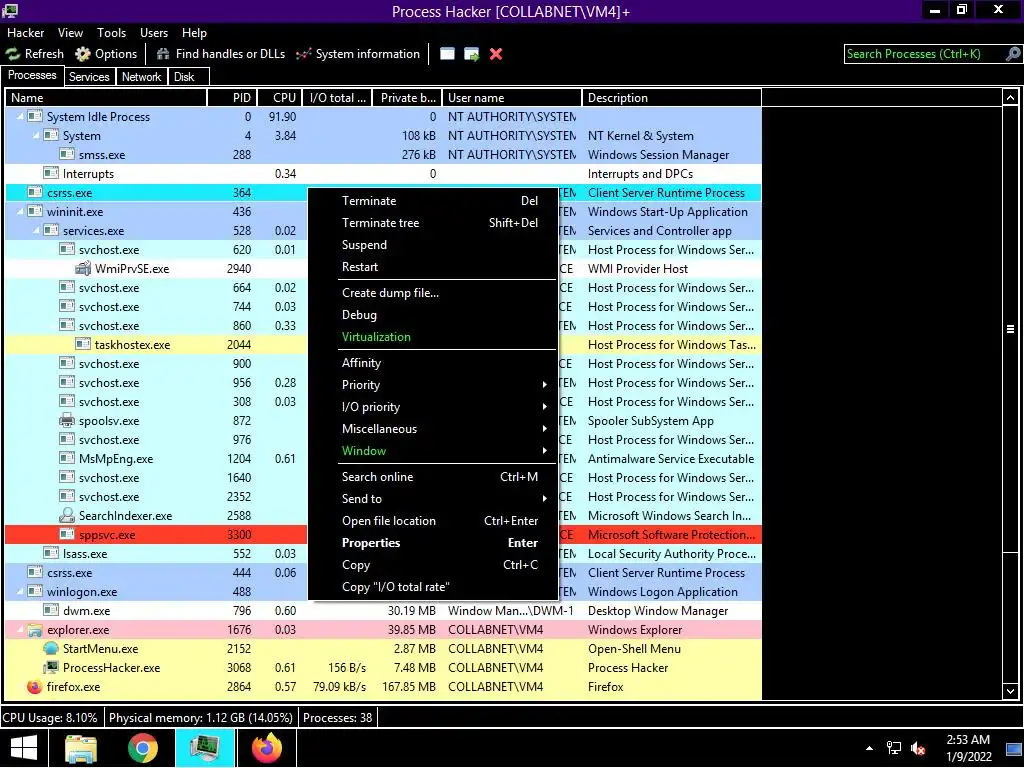Viewport: 1024px width, 768px height.
Task: Select Create dump file... option
Action: tap(433, 293)
